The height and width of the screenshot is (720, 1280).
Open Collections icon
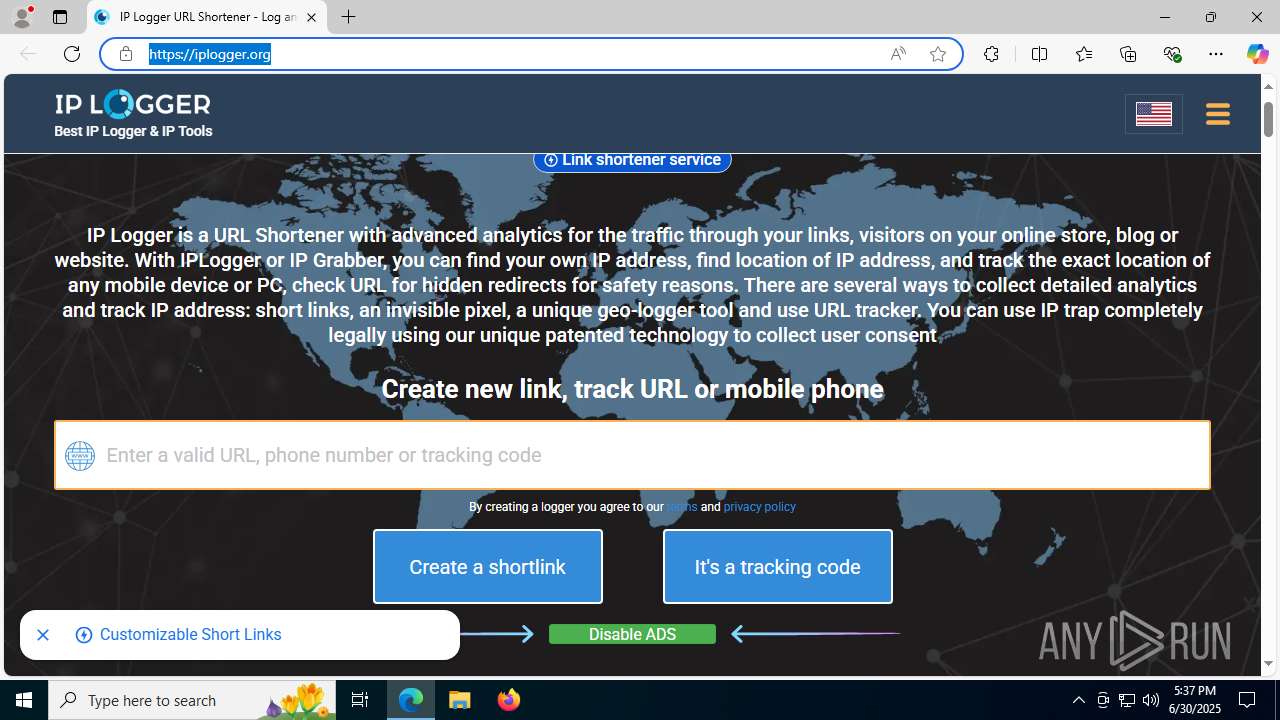1128,54
